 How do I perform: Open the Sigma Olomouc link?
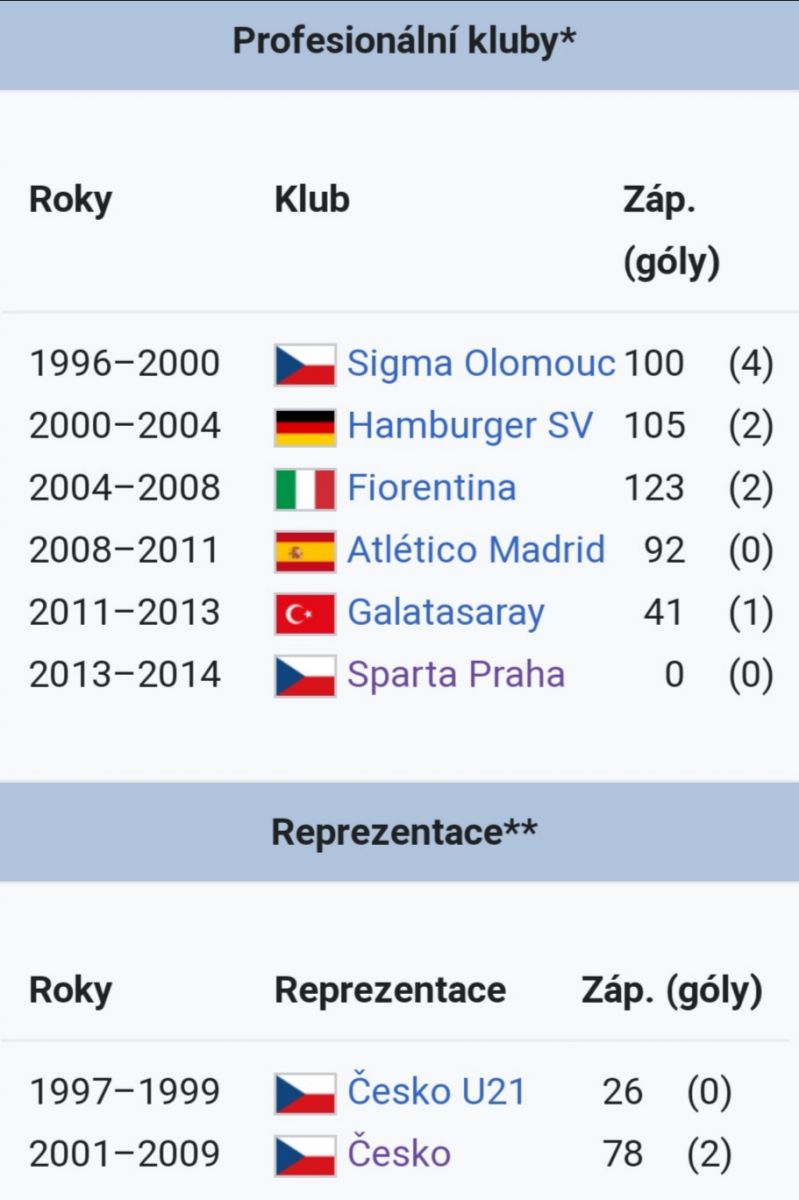point(481,363)
